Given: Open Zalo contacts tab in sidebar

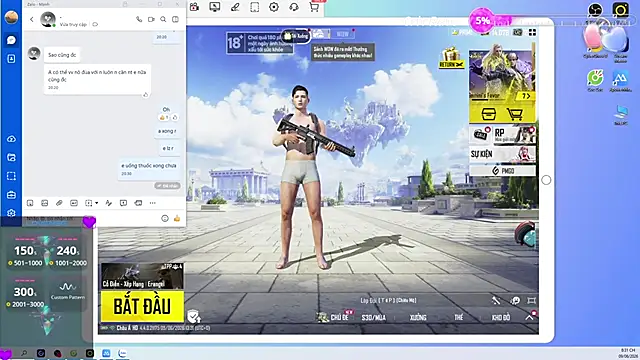Looking at the screenshot, I should click(11, 59).
